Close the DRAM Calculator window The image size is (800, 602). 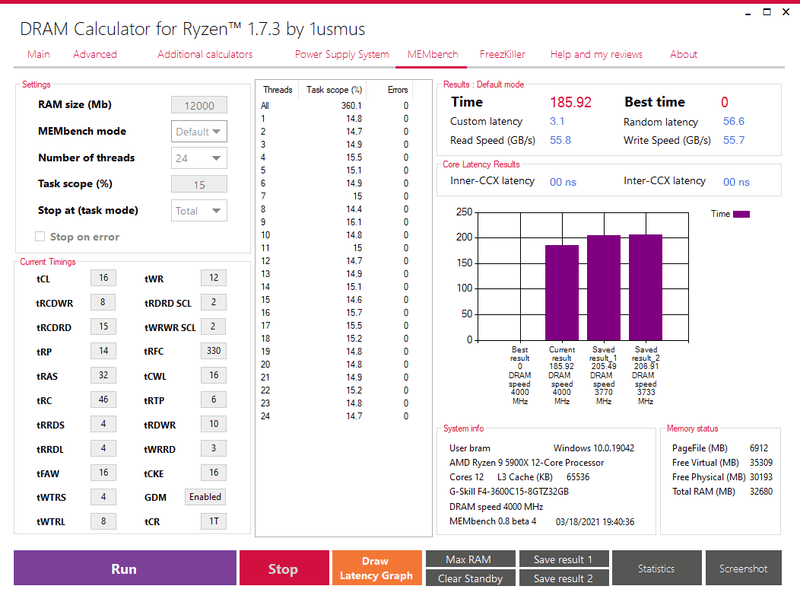pos(786,12)
